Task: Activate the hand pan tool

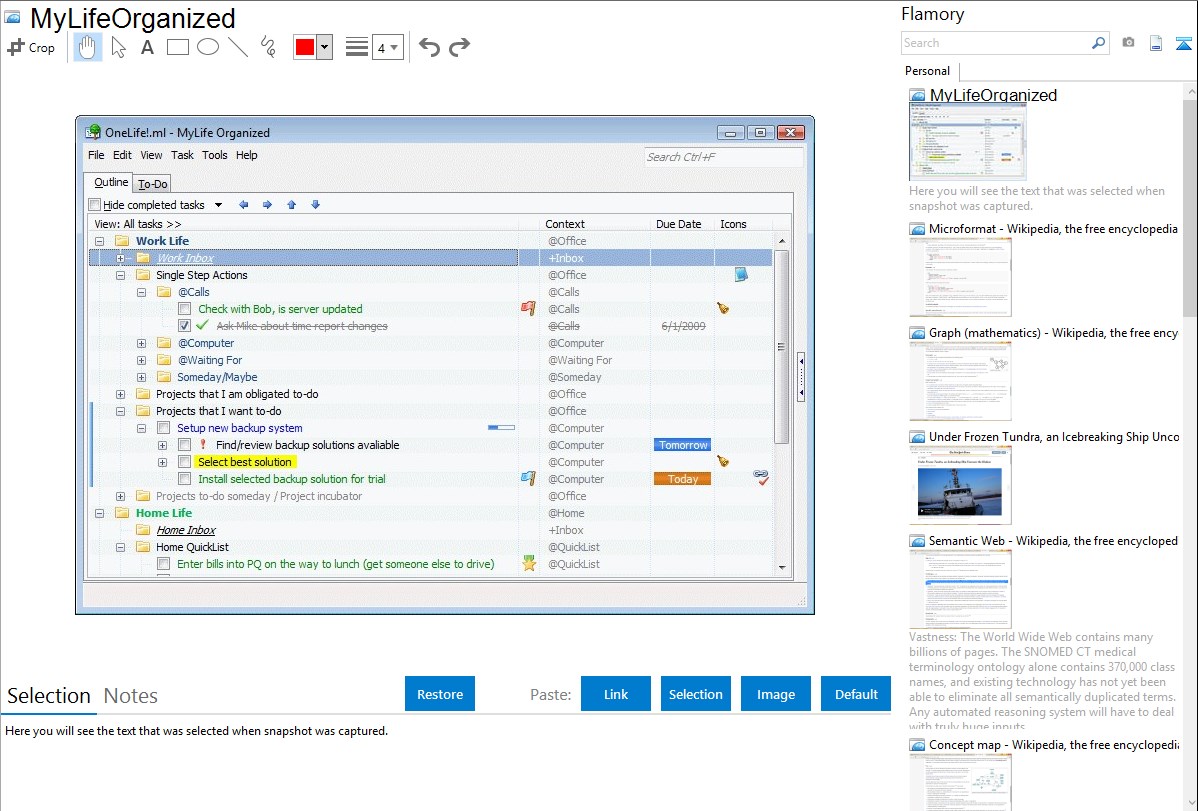Action: pyautogui.click(x=88, y=47)
